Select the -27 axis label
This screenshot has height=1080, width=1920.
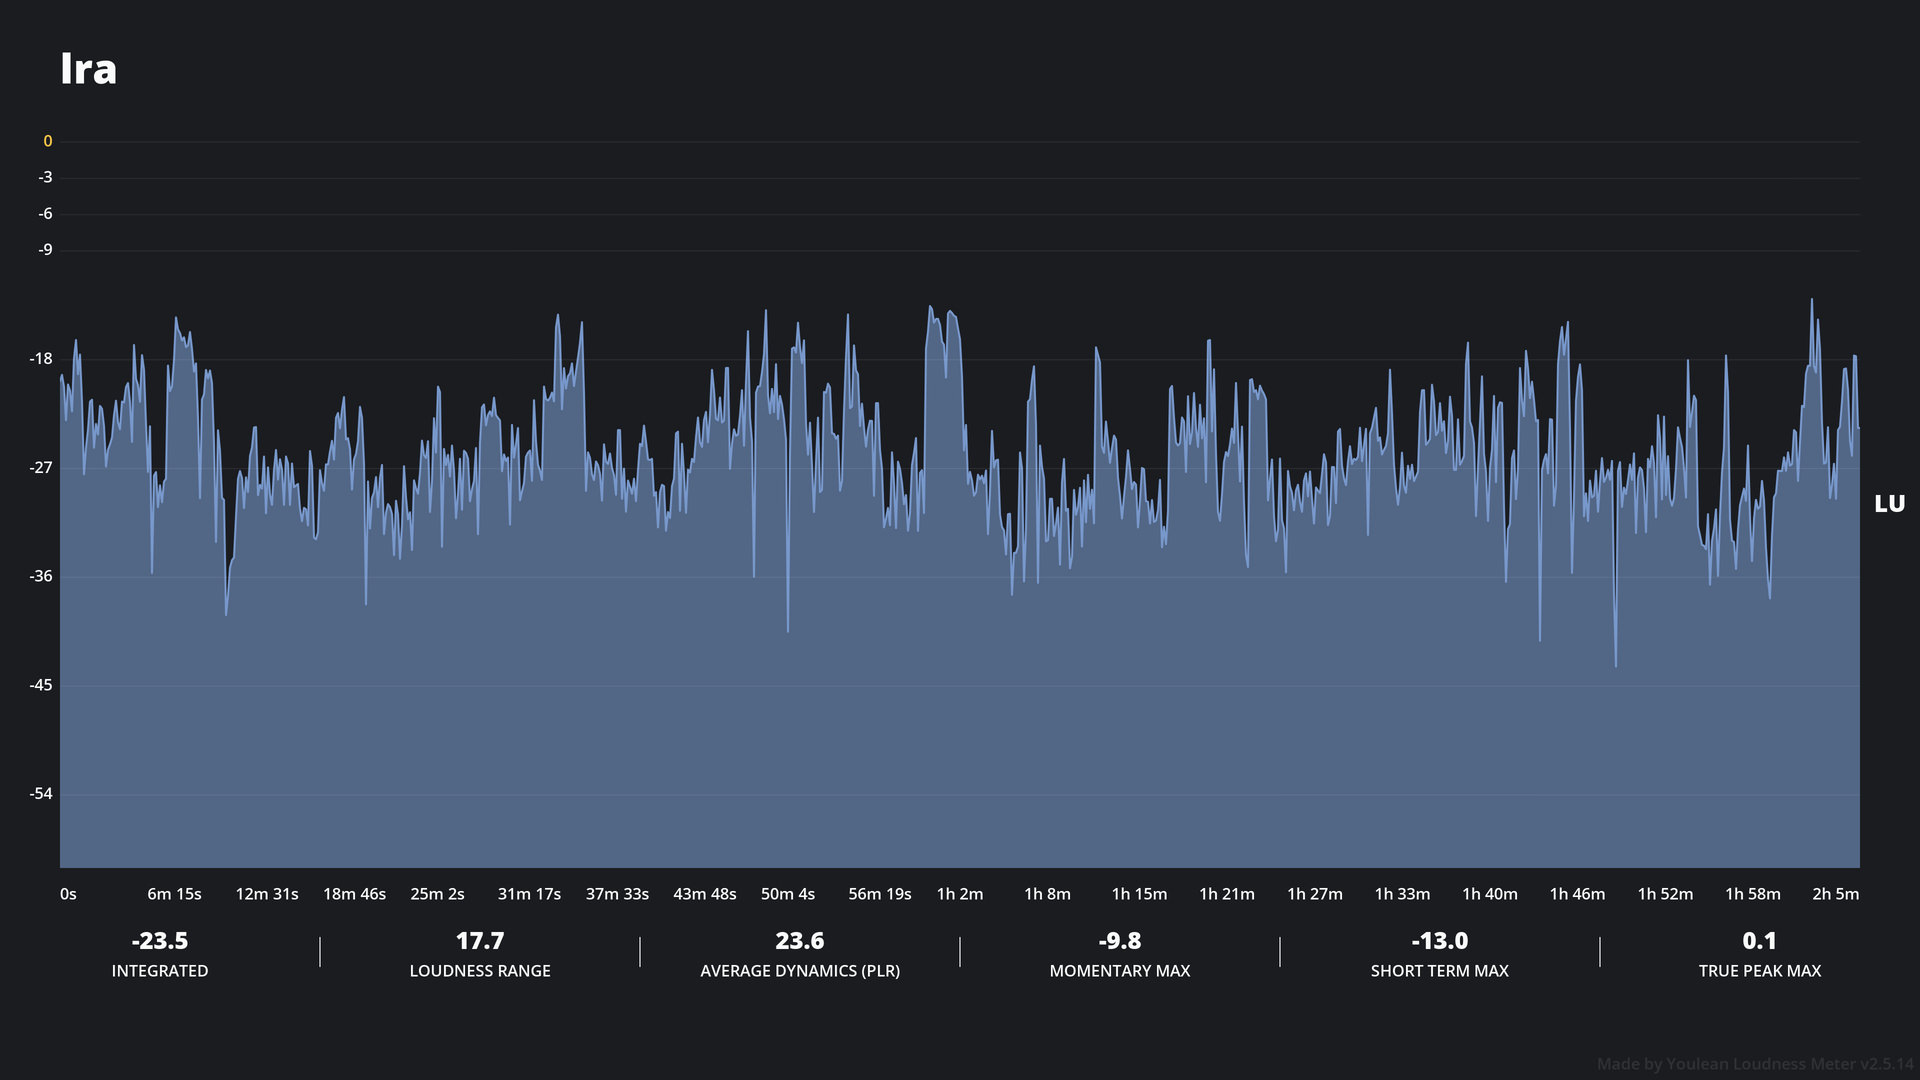point(41,467)
